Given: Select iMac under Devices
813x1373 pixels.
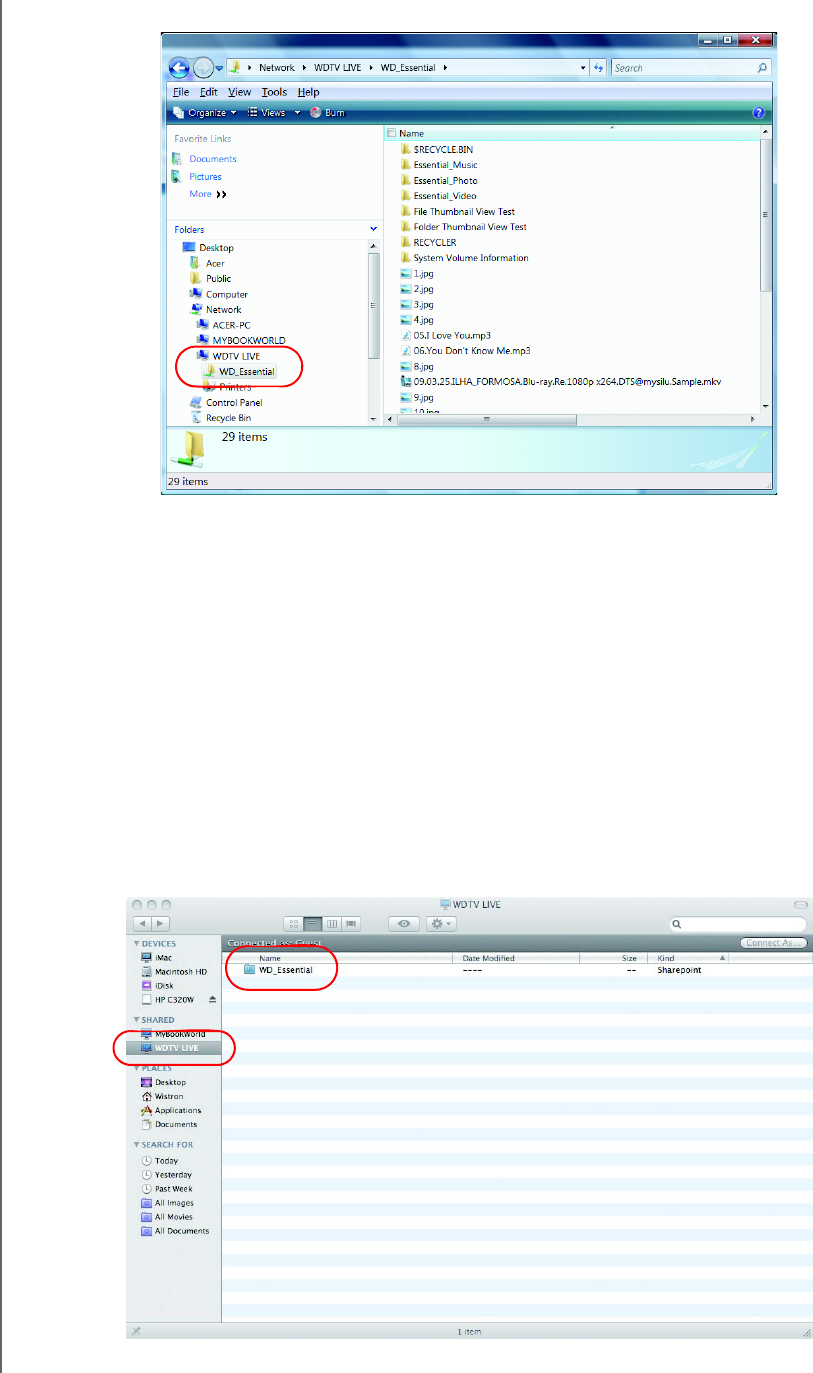Looking at the screenshot, I should (x=155, y=957).
